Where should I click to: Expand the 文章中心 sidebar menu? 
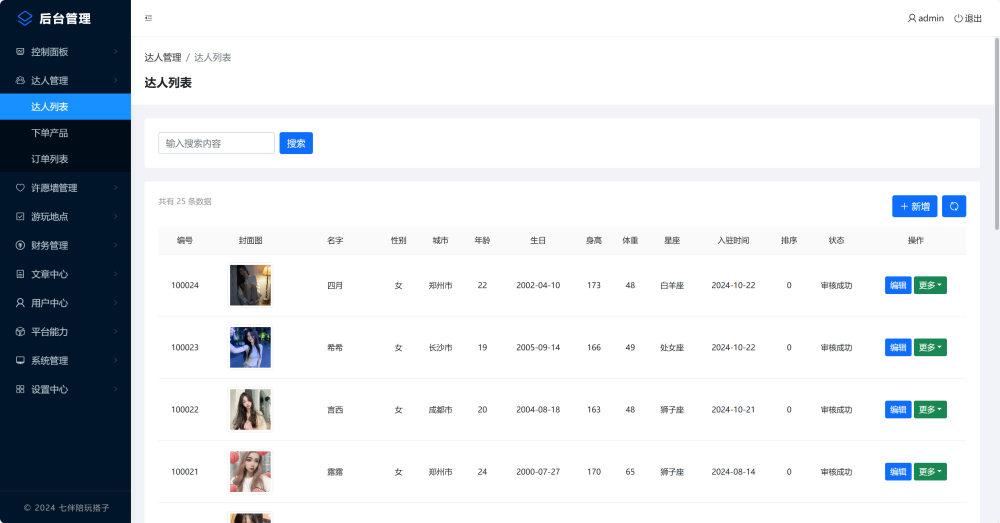tap(65, 274)
